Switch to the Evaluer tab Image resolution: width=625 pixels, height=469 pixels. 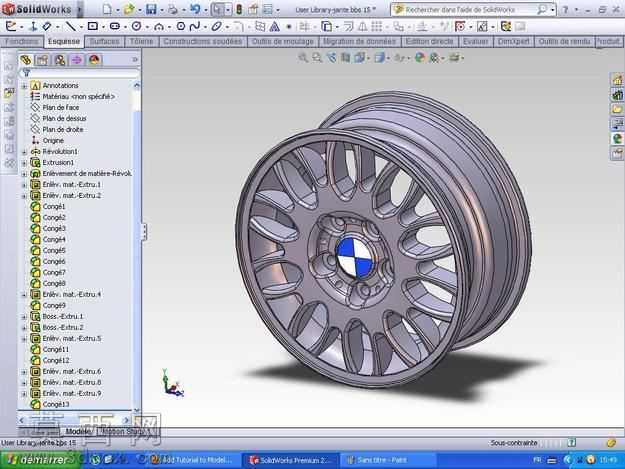pyautogui.click(x=476, y=41)
